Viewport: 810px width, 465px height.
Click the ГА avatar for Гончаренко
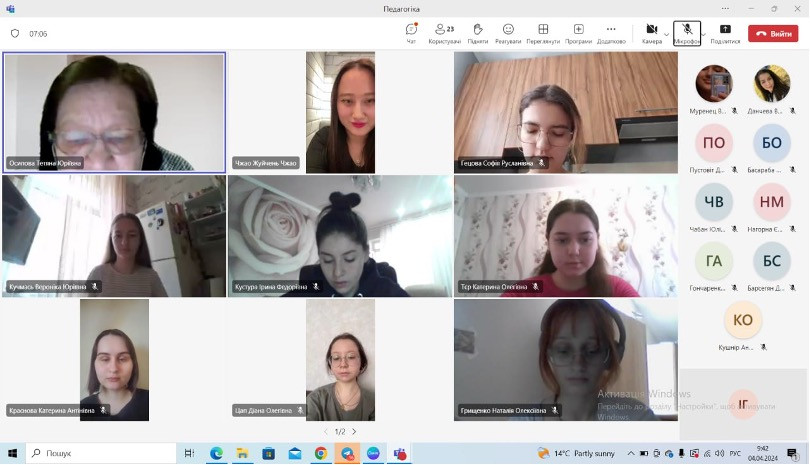click(x=714, y=261)
